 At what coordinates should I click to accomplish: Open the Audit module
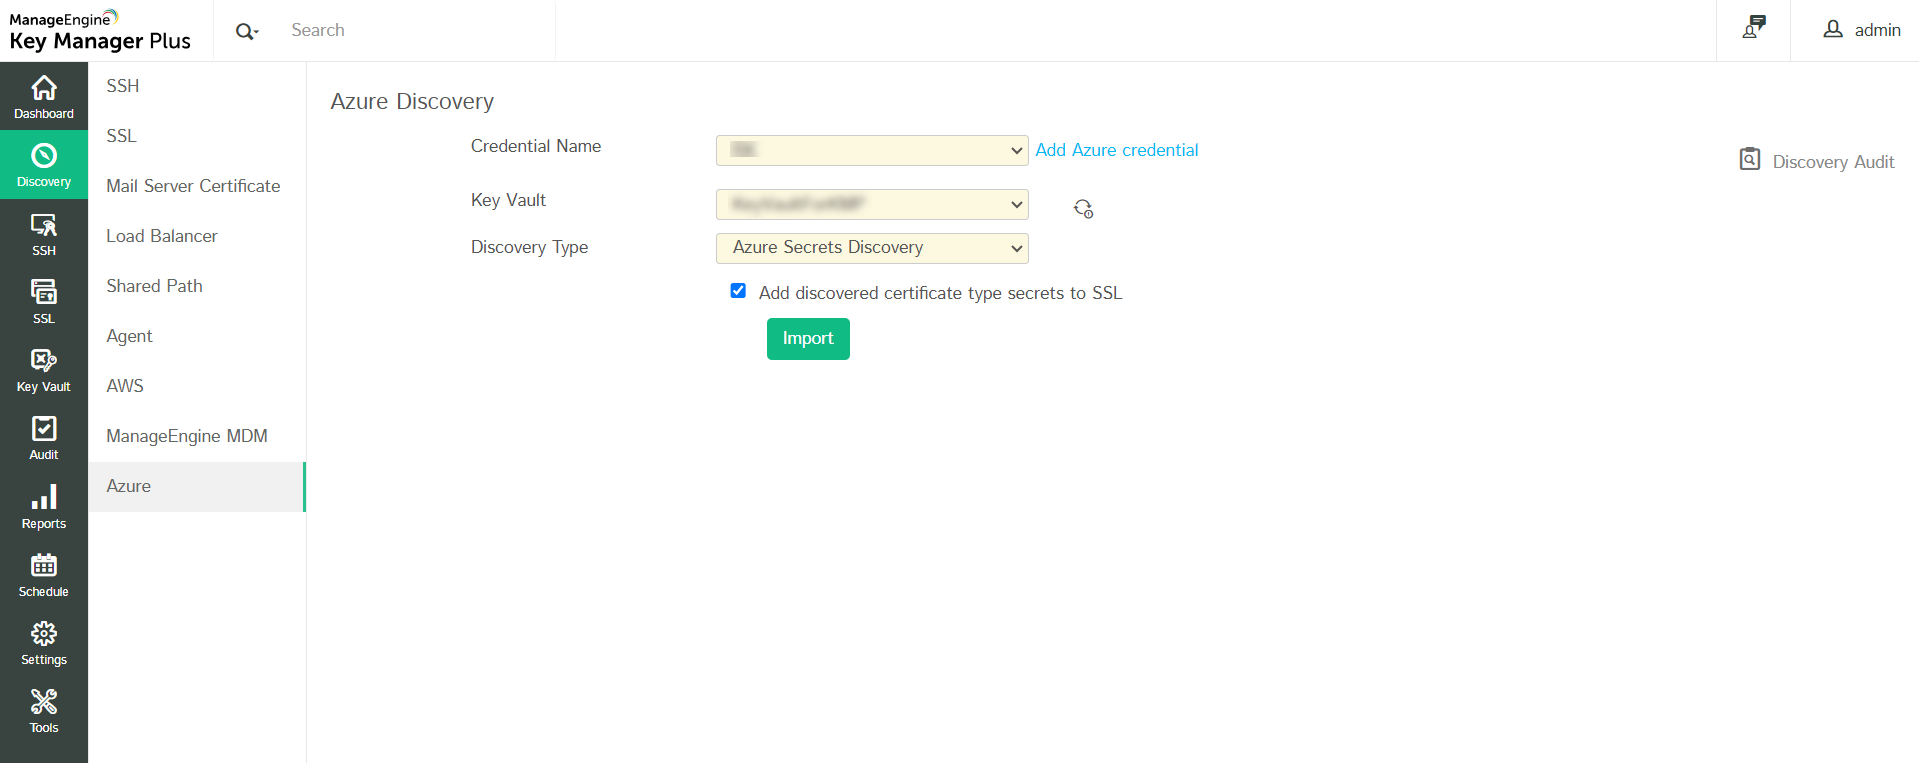point(44,438)
